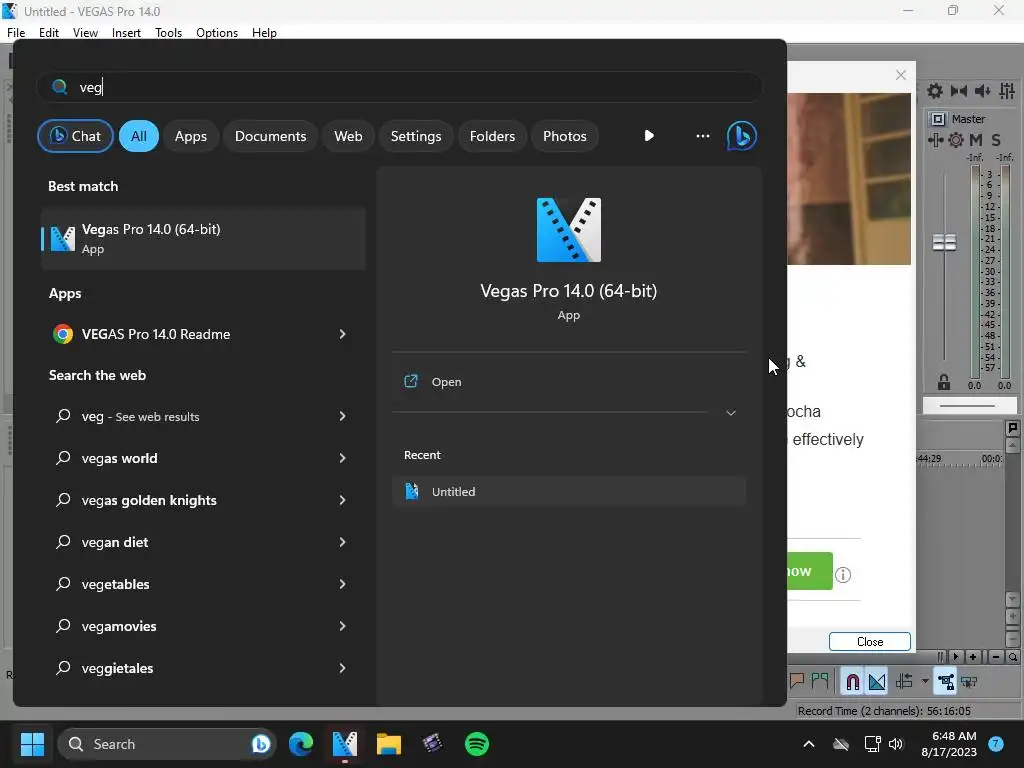Viewport: 1024px width, 768px height.
Task: Open recent Untitled project
Action: coord(569,492)
